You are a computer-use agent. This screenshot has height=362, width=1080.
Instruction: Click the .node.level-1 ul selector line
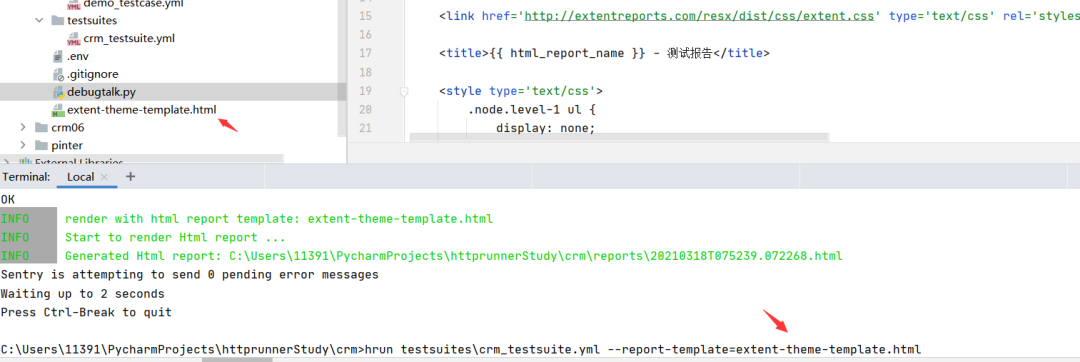point(531,109)
